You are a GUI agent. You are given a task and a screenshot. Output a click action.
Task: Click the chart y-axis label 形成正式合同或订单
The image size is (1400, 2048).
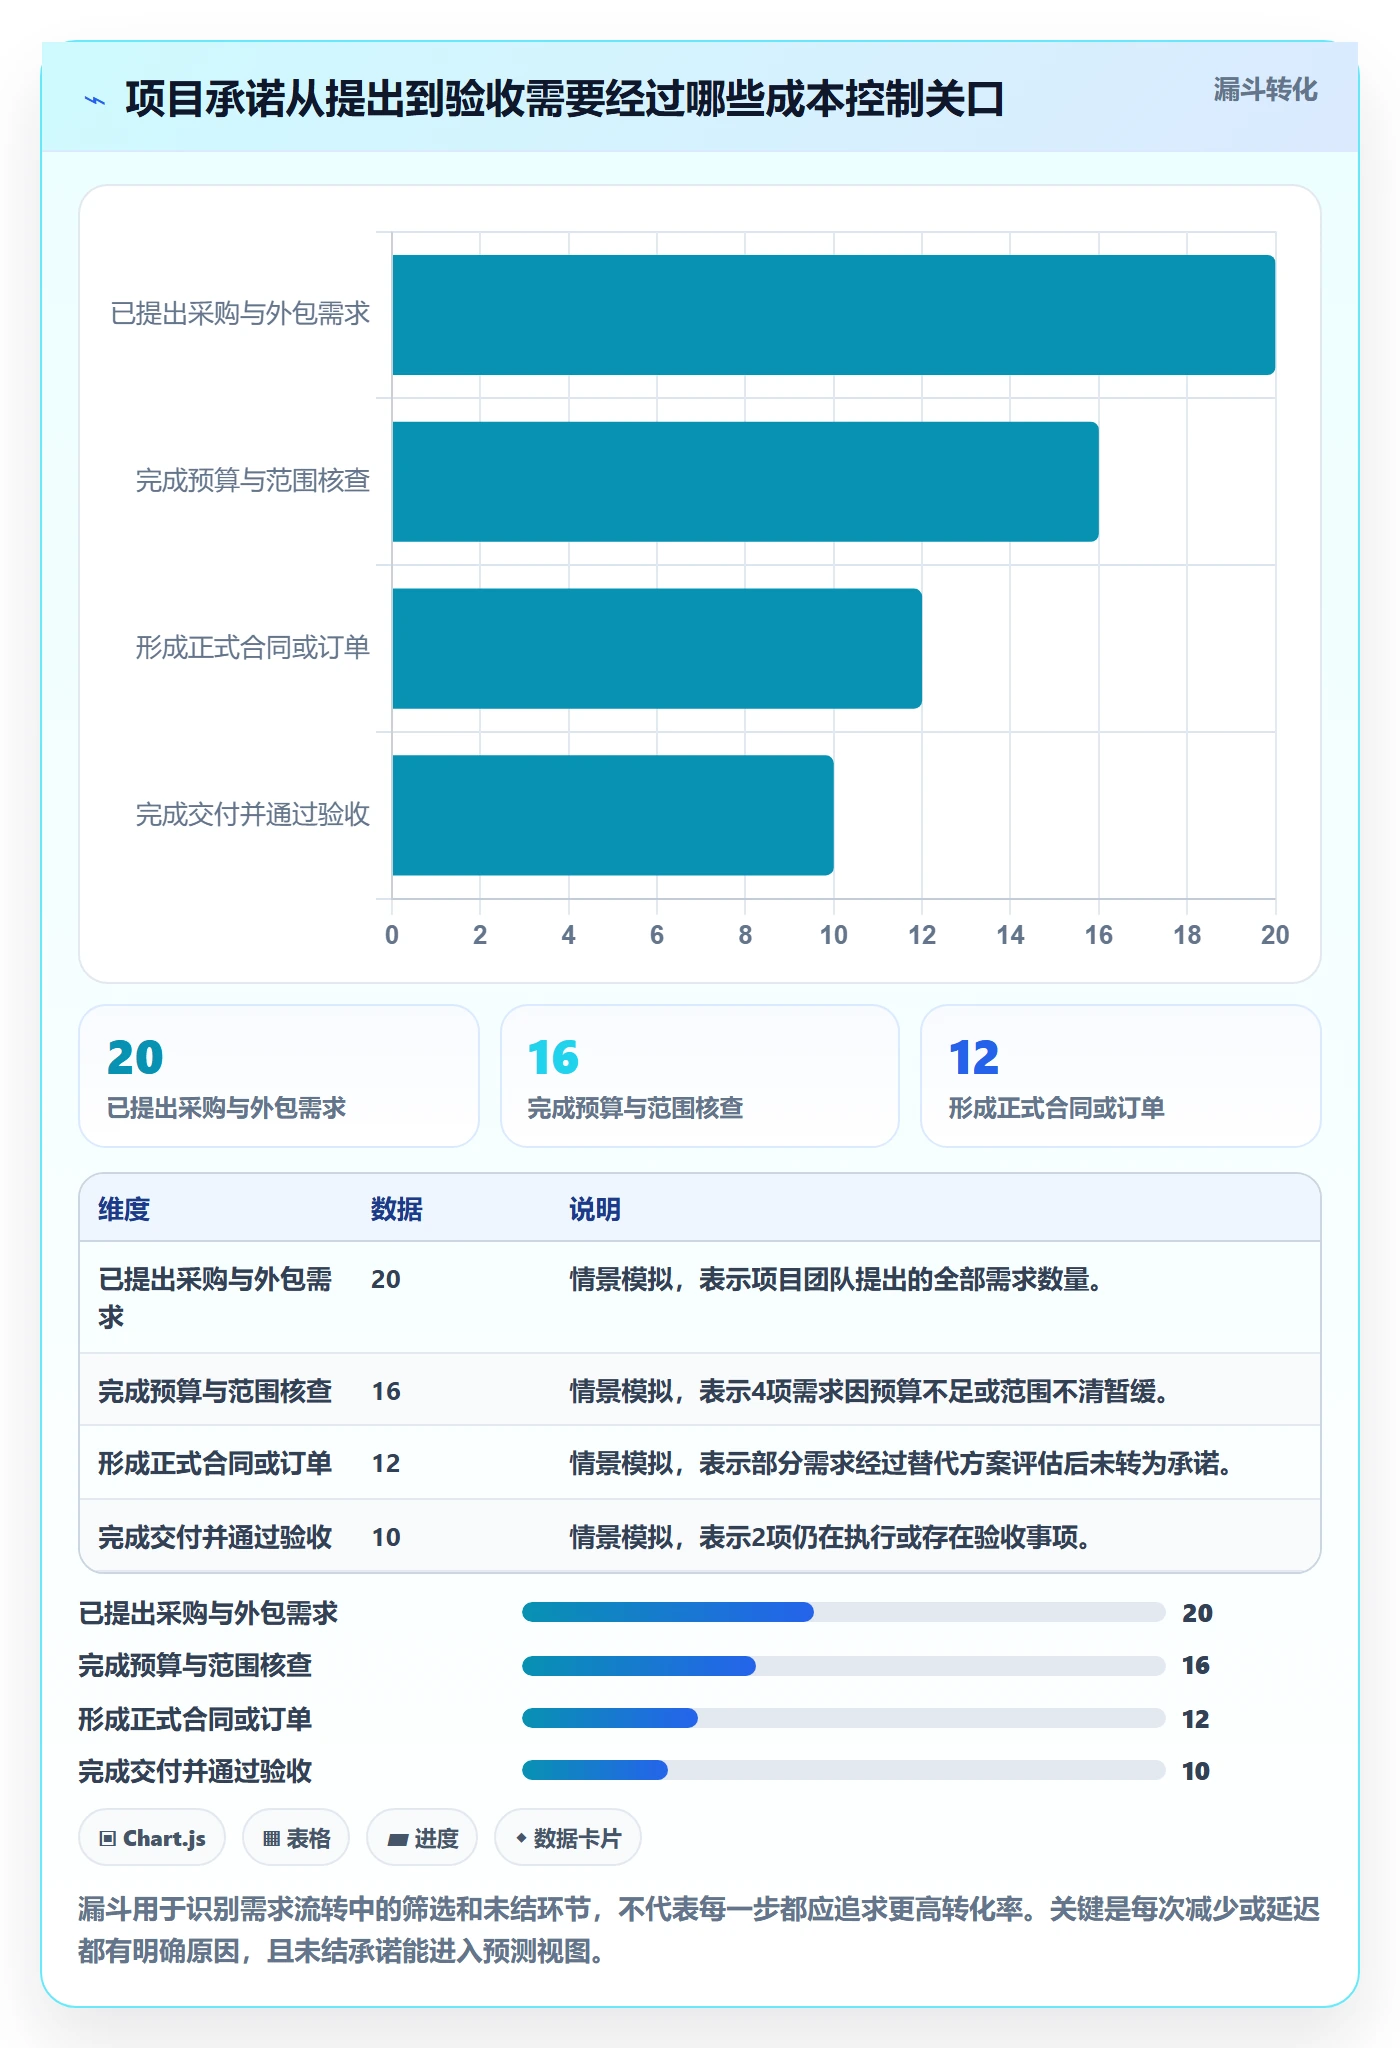pos(253,648)
